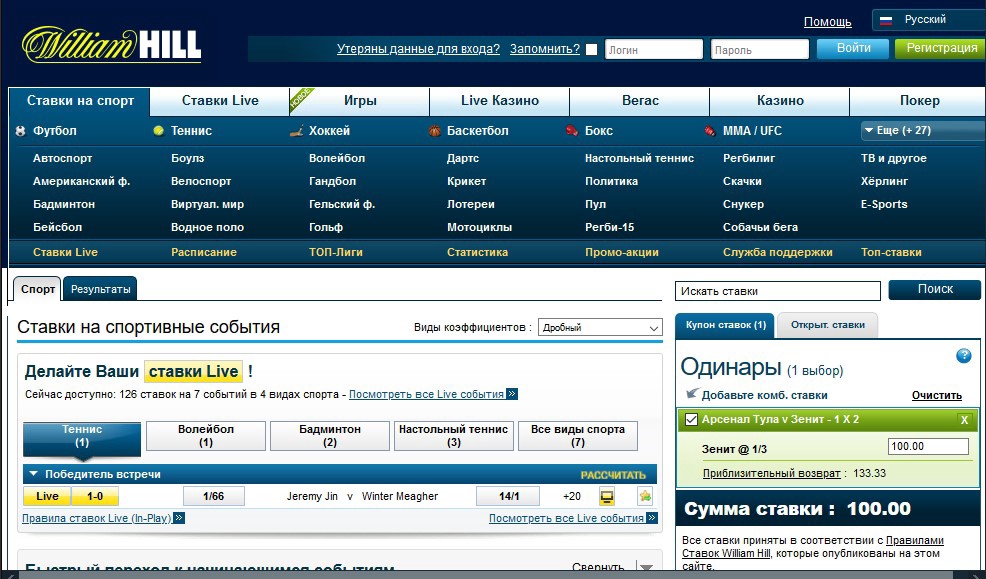
Task: Open +20 more markets for the match
Action: (x=572, y=497)
